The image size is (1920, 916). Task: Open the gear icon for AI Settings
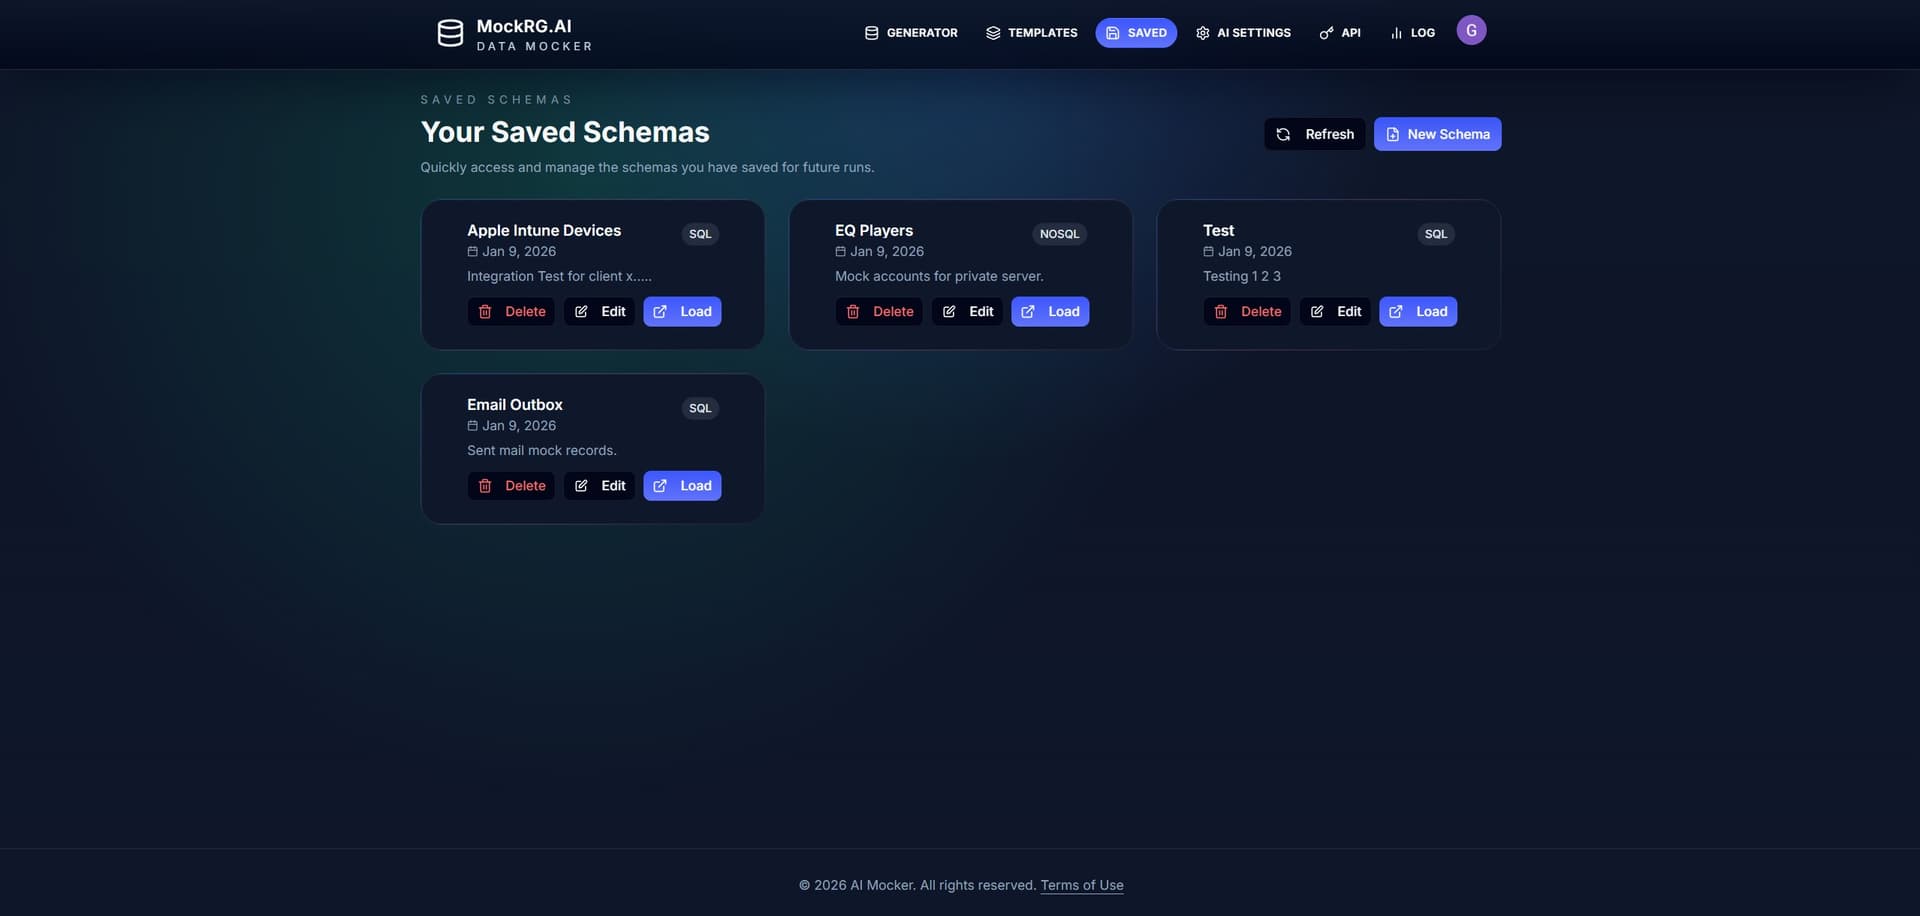point(1203,32)
